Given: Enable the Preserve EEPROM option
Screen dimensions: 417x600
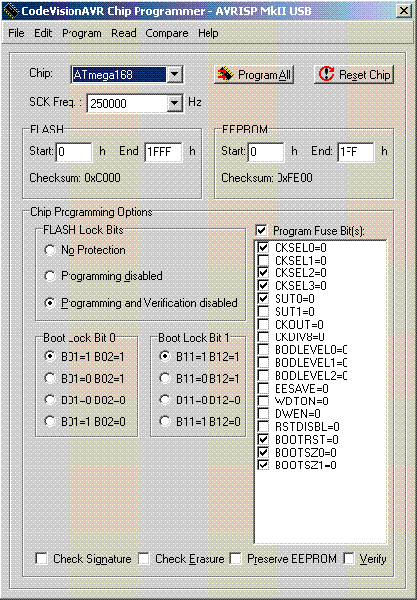Looking at the screenshot, I should click(236, 559).
